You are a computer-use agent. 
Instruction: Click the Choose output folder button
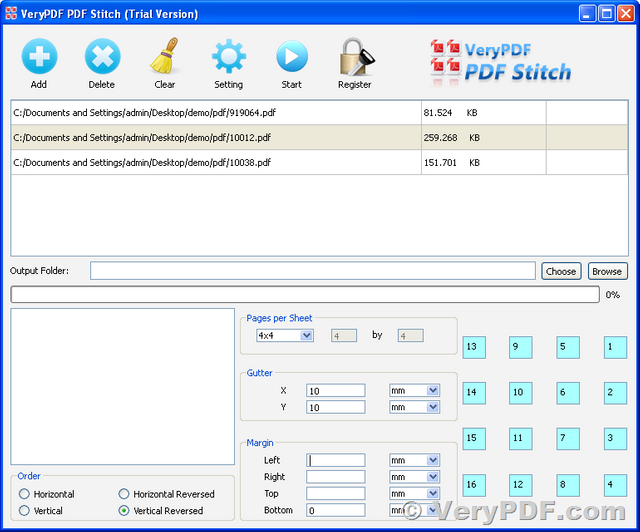[x=561, y=271]
